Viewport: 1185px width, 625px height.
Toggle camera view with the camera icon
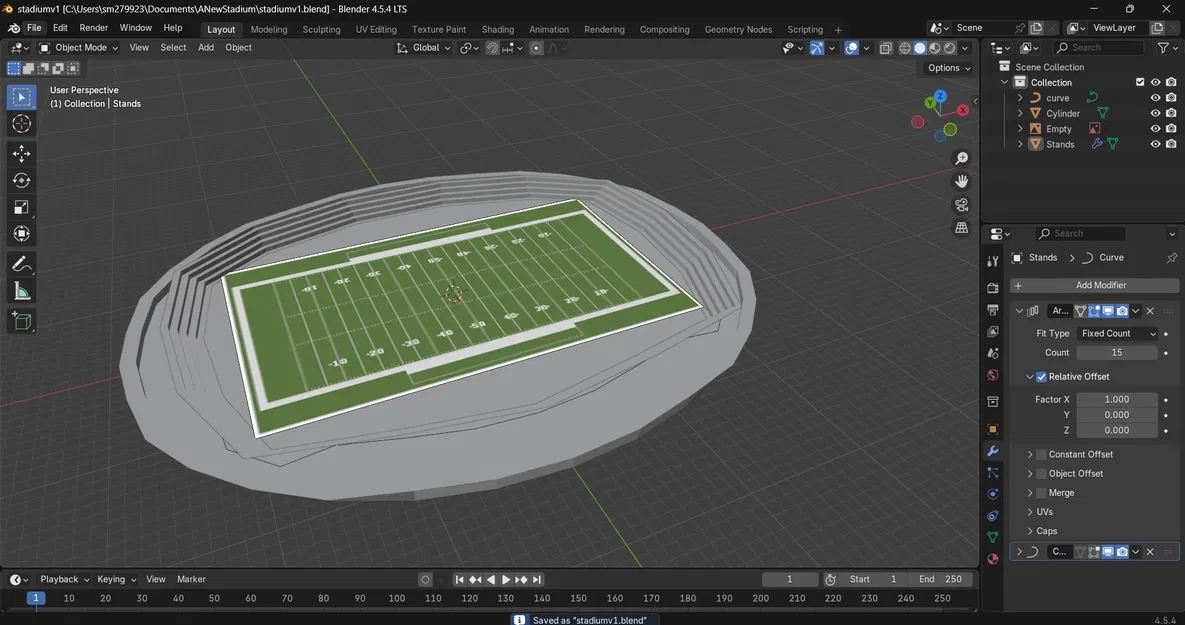tap(962, 205)
